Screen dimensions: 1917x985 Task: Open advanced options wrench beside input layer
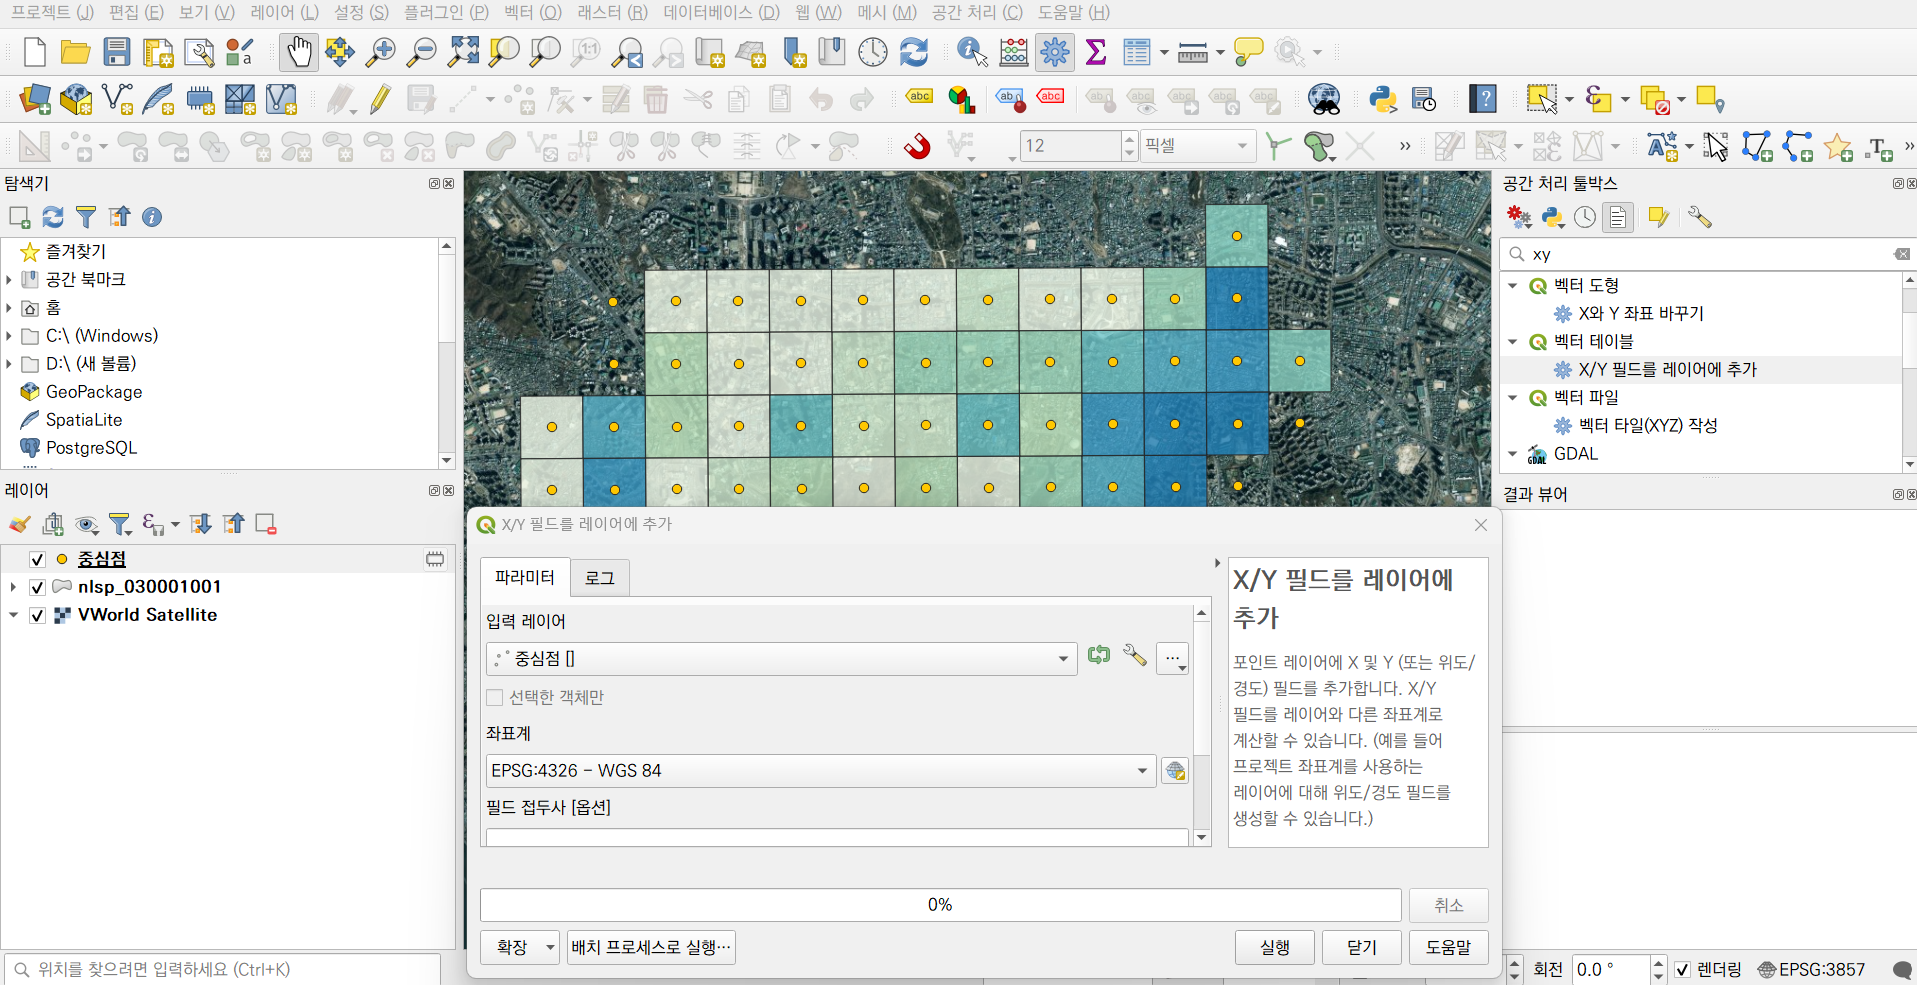tap(1135, 655)
